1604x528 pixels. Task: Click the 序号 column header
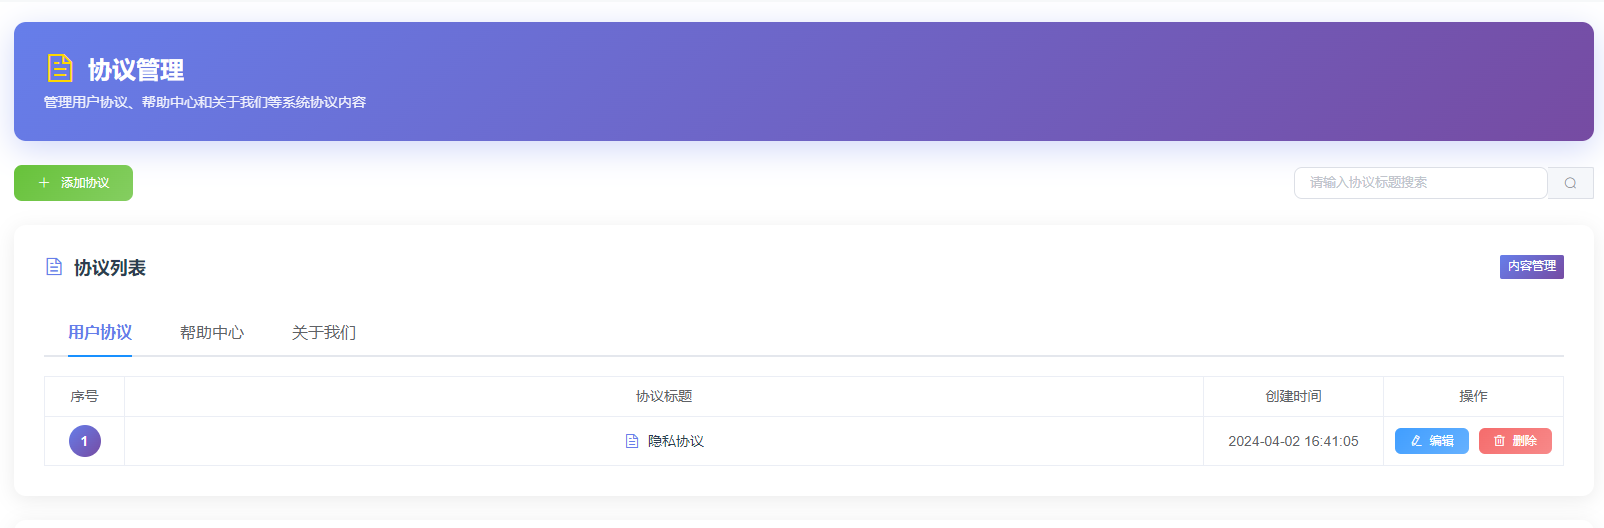84,397
